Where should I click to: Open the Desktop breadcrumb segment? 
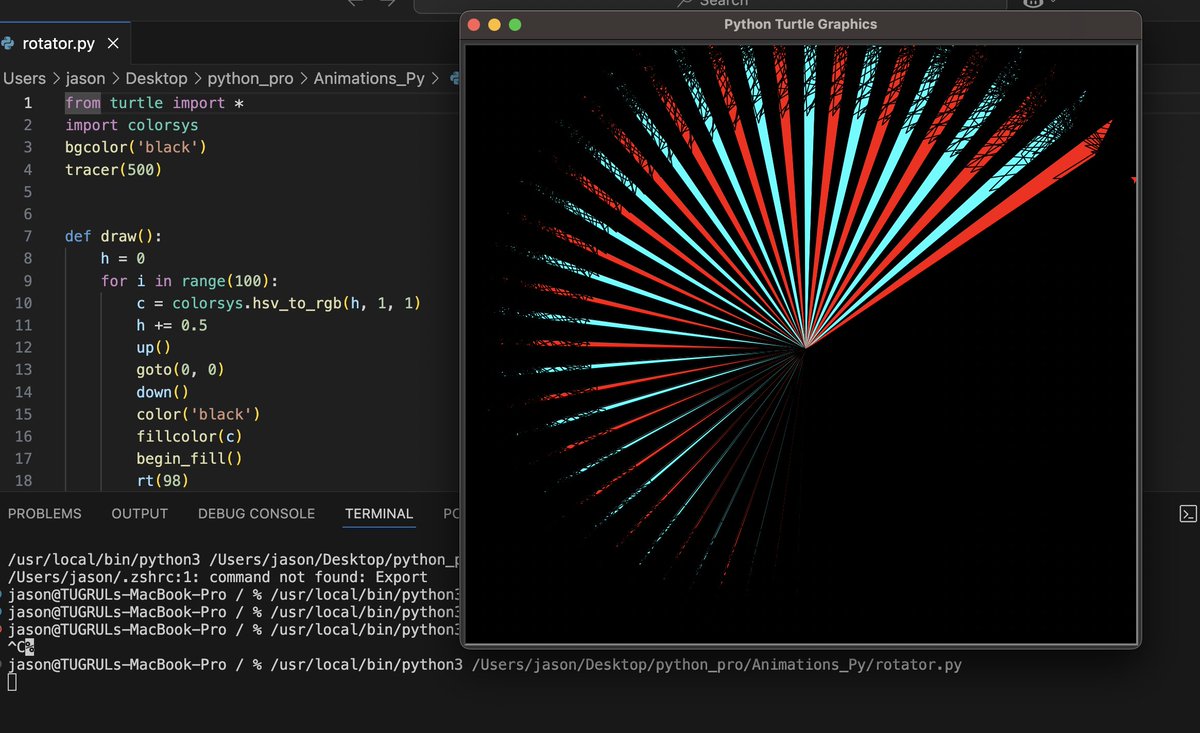click(x=156, y=78)
